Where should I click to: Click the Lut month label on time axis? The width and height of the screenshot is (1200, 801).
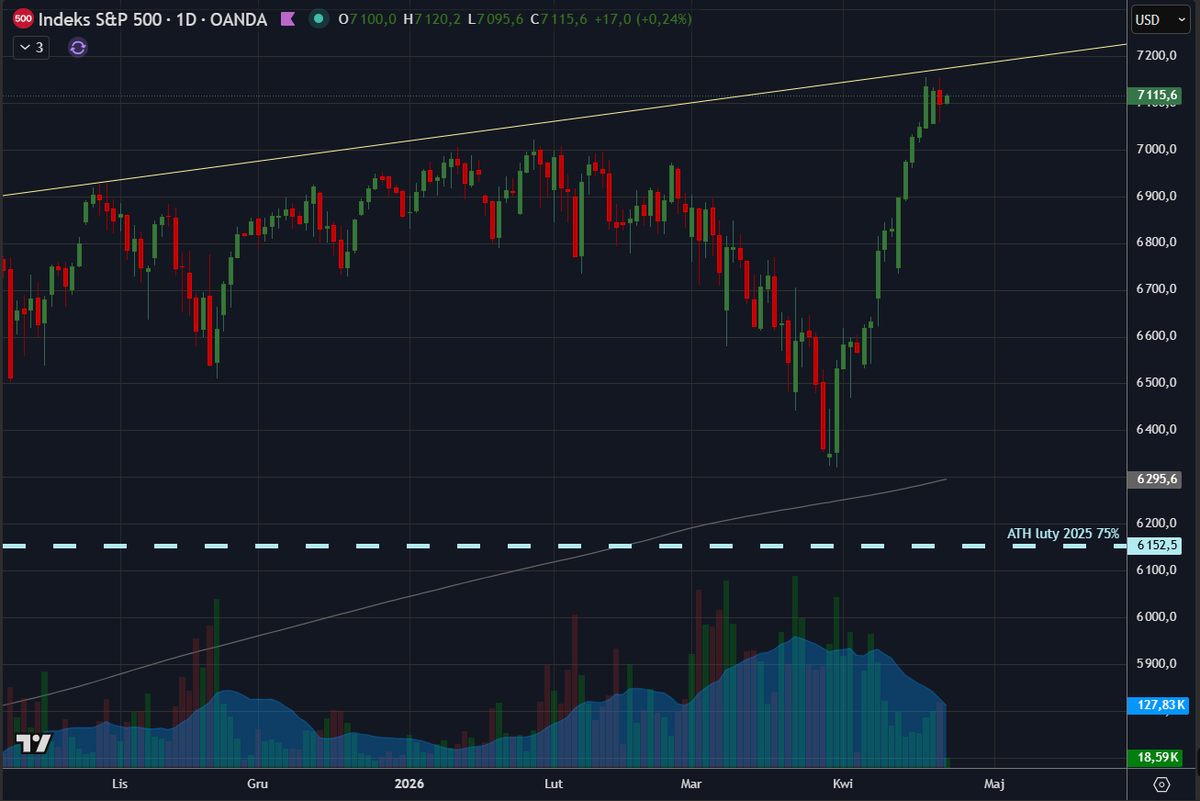click(x=553, y=783)
